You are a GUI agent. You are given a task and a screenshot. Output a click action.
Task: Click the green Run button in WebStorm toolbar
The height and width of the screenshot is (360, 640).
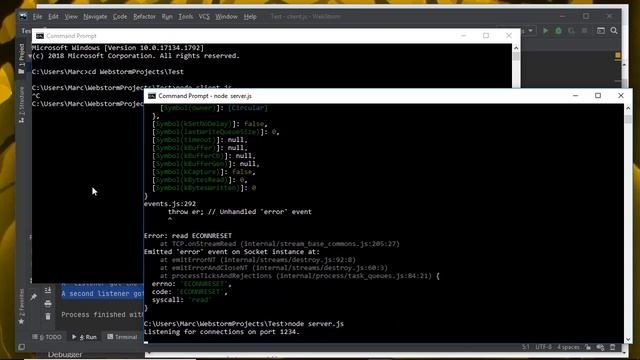pos(545,31)
